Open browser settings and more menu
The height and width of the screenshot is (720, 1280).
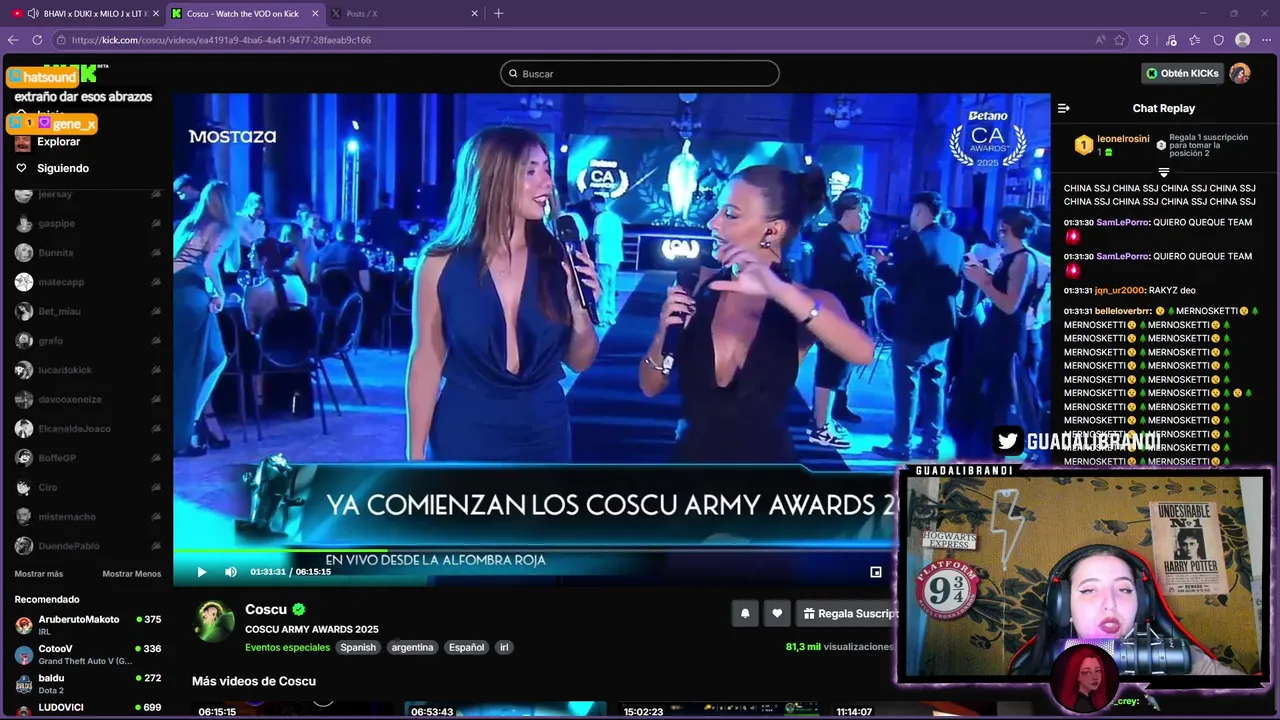pyautogui.click(x=1265, y=40)
